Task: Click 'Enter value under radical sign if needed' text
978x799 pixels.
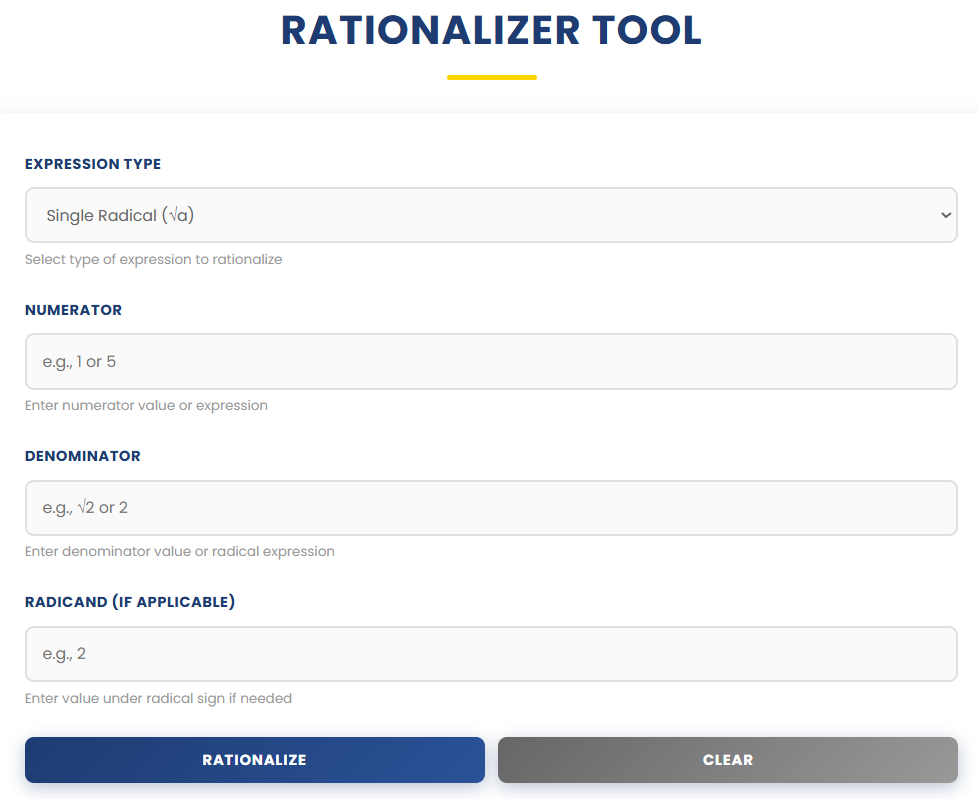Action: (157, 698)
